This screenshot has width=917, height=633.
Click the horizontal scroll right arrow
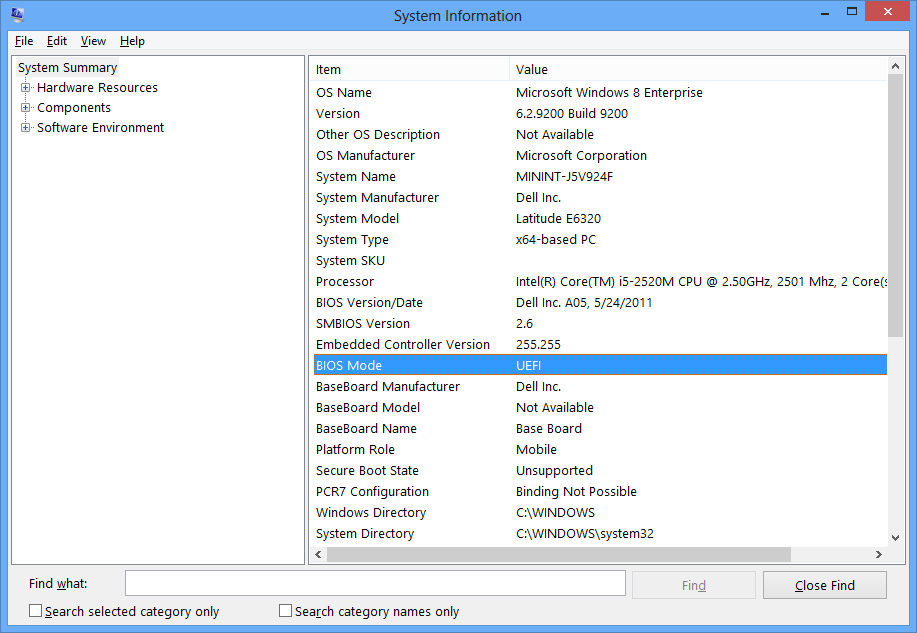878,554
